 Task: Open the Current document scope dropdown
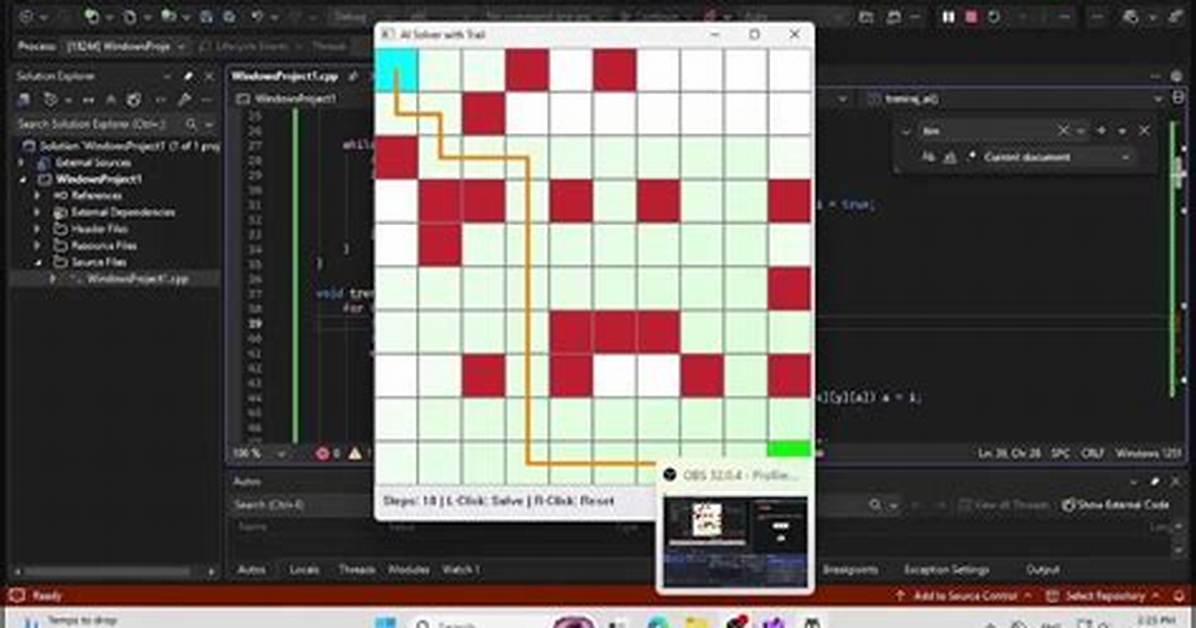point(1057,156)
